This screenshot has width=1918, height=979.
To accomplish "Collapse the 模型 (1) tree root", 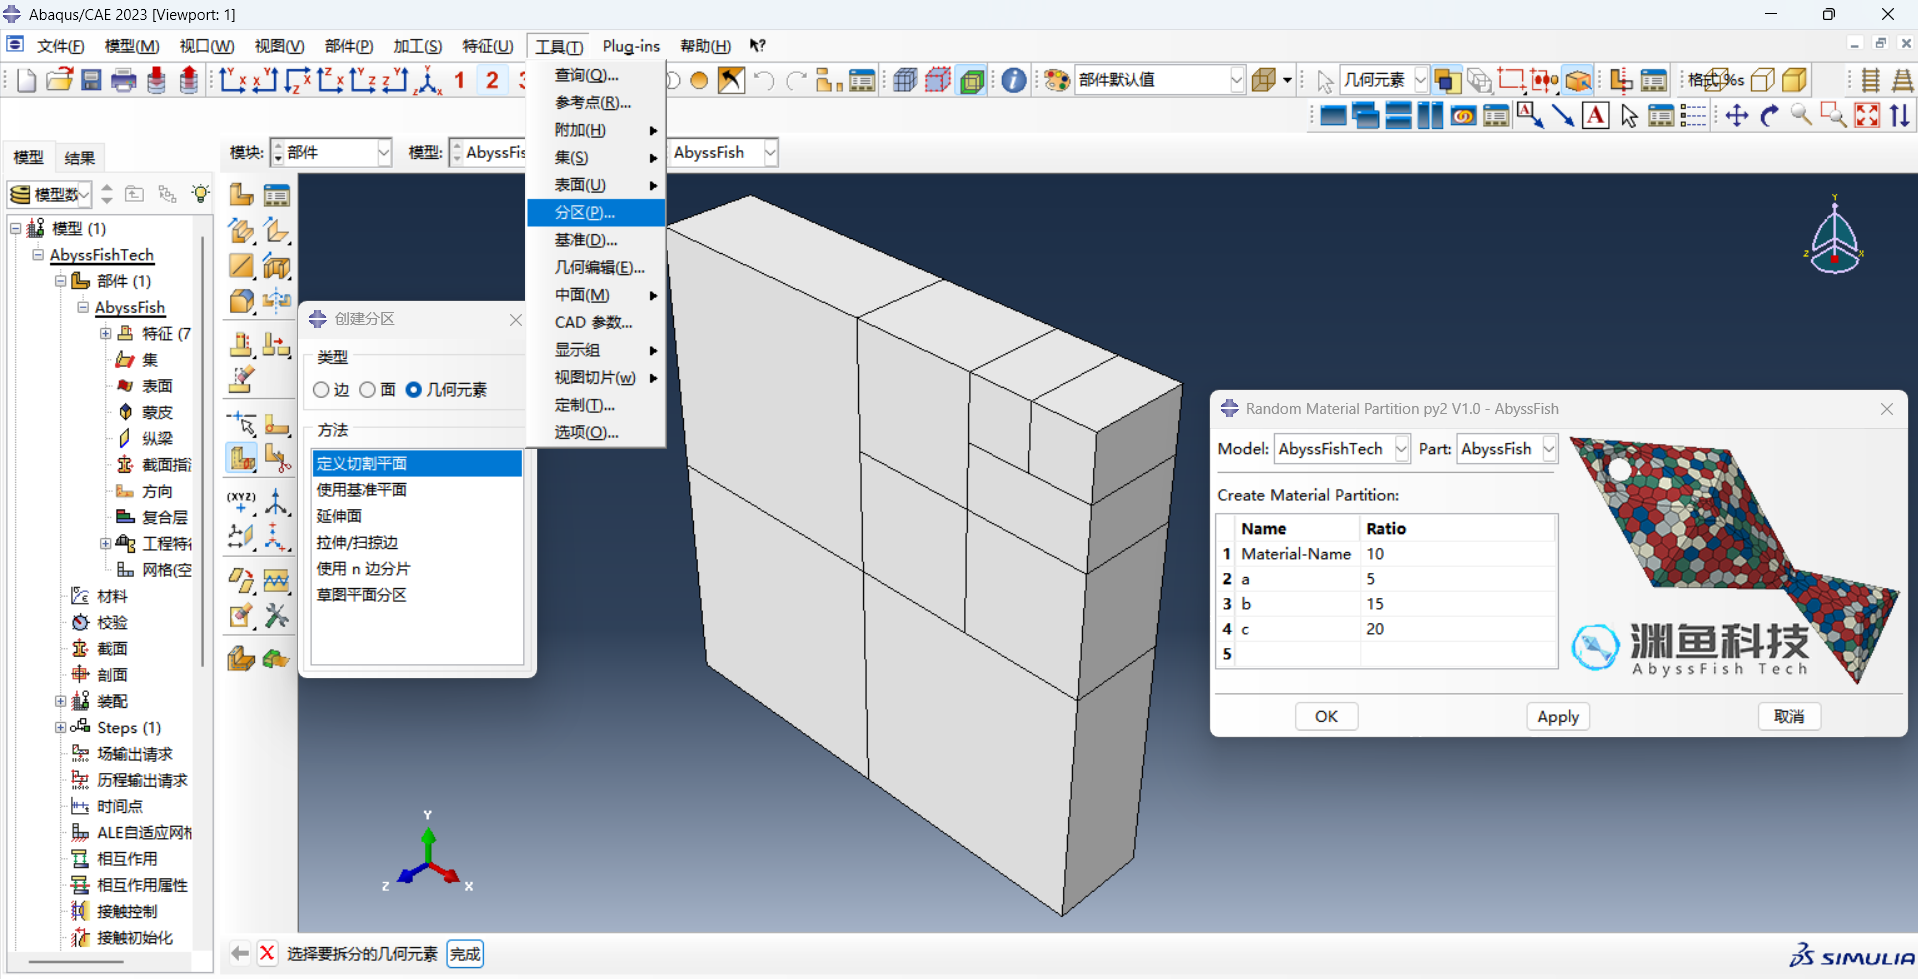I will click(x=16, y=228).
